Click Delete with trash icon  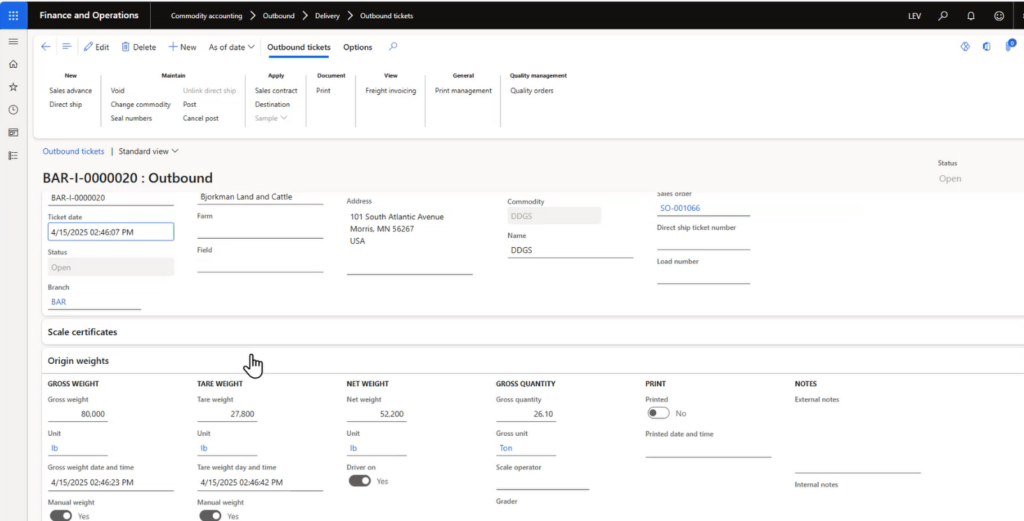click(x=138, y=47)
